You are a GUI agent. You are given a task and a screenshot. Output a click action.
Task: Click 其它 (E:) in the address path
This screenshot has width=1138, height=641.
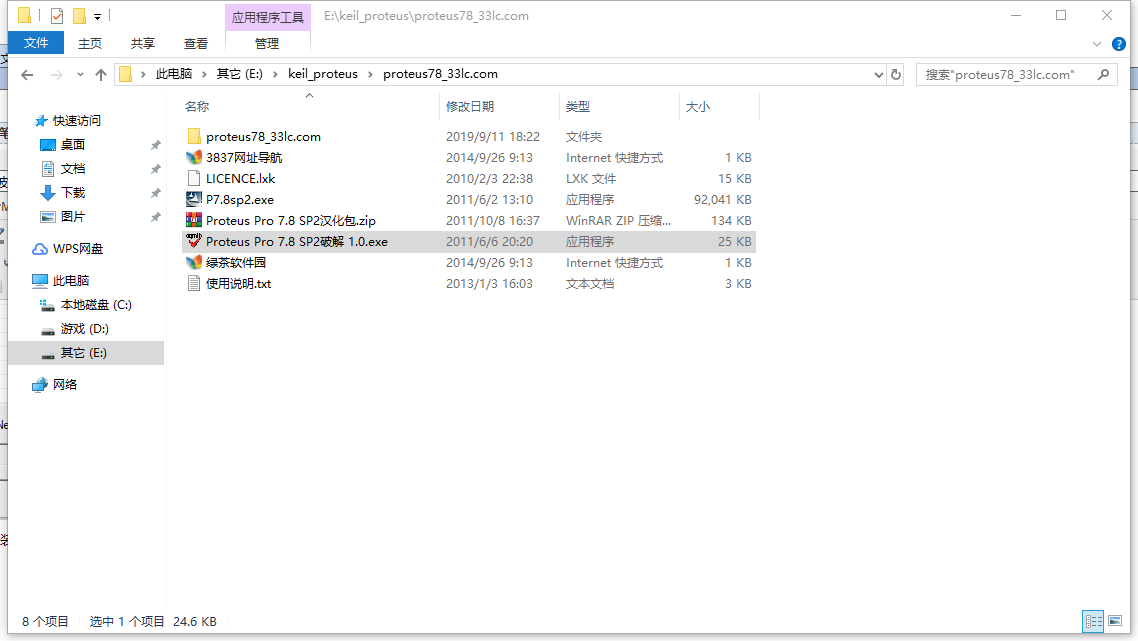pos(240,74)
